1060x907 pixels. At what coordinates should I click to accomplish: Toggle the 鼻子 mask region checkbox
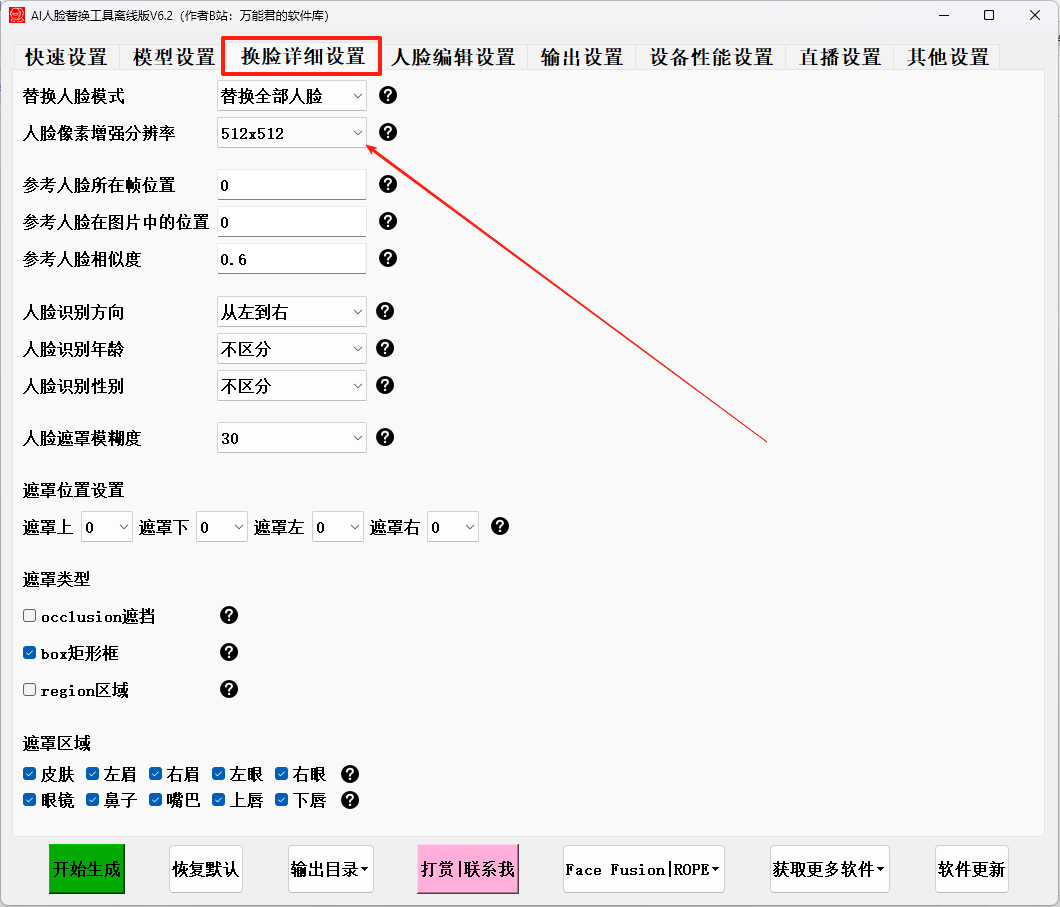coord(93,800)
